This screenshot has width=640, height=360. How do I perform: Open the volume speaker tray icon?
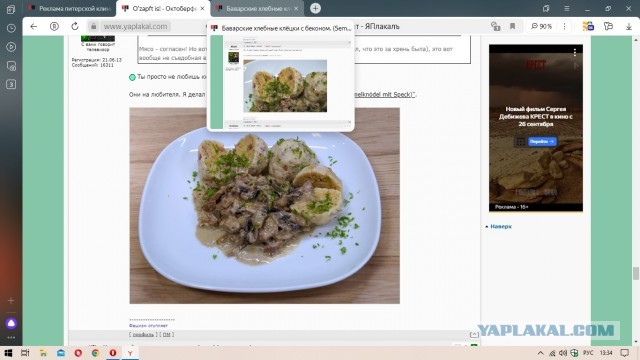(563, 353)
